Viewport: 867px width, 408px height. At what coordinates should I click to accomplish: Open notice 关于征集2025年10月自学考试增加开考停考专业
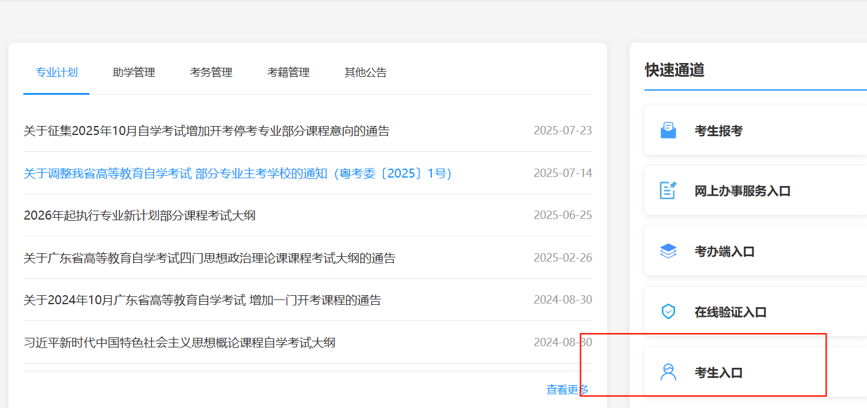206,131
